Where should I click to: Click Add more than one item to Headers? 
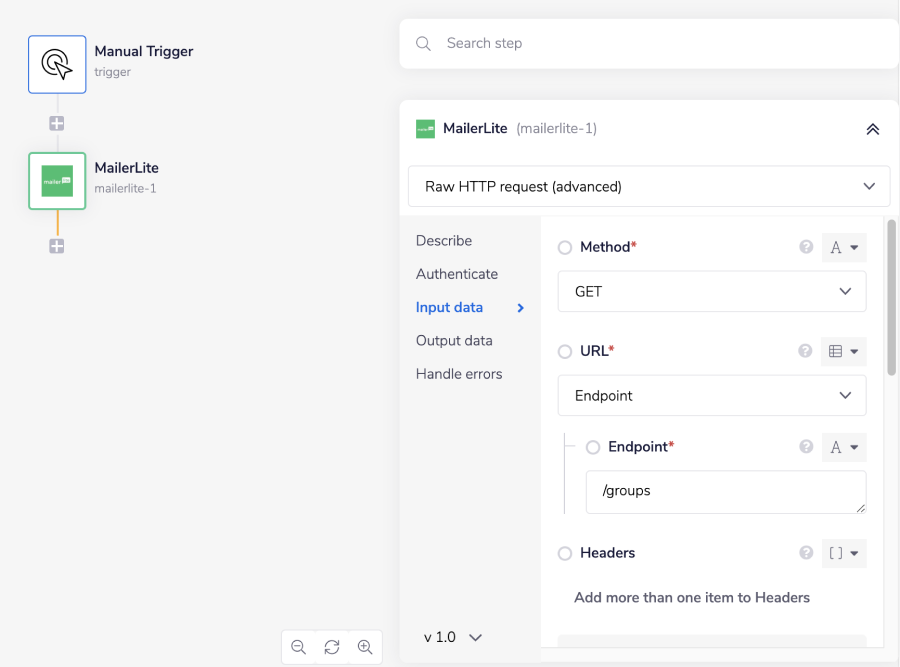(691, 597)
